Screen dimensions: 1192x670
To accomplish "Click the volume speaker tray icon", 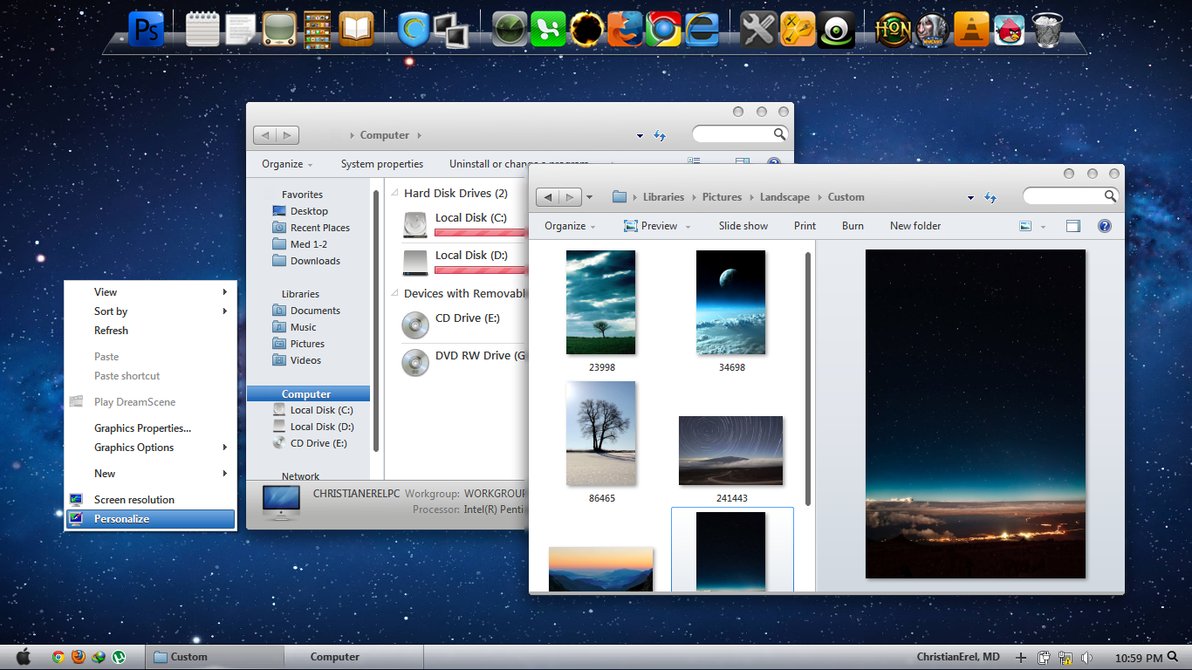I will (x=1086, y=657).
